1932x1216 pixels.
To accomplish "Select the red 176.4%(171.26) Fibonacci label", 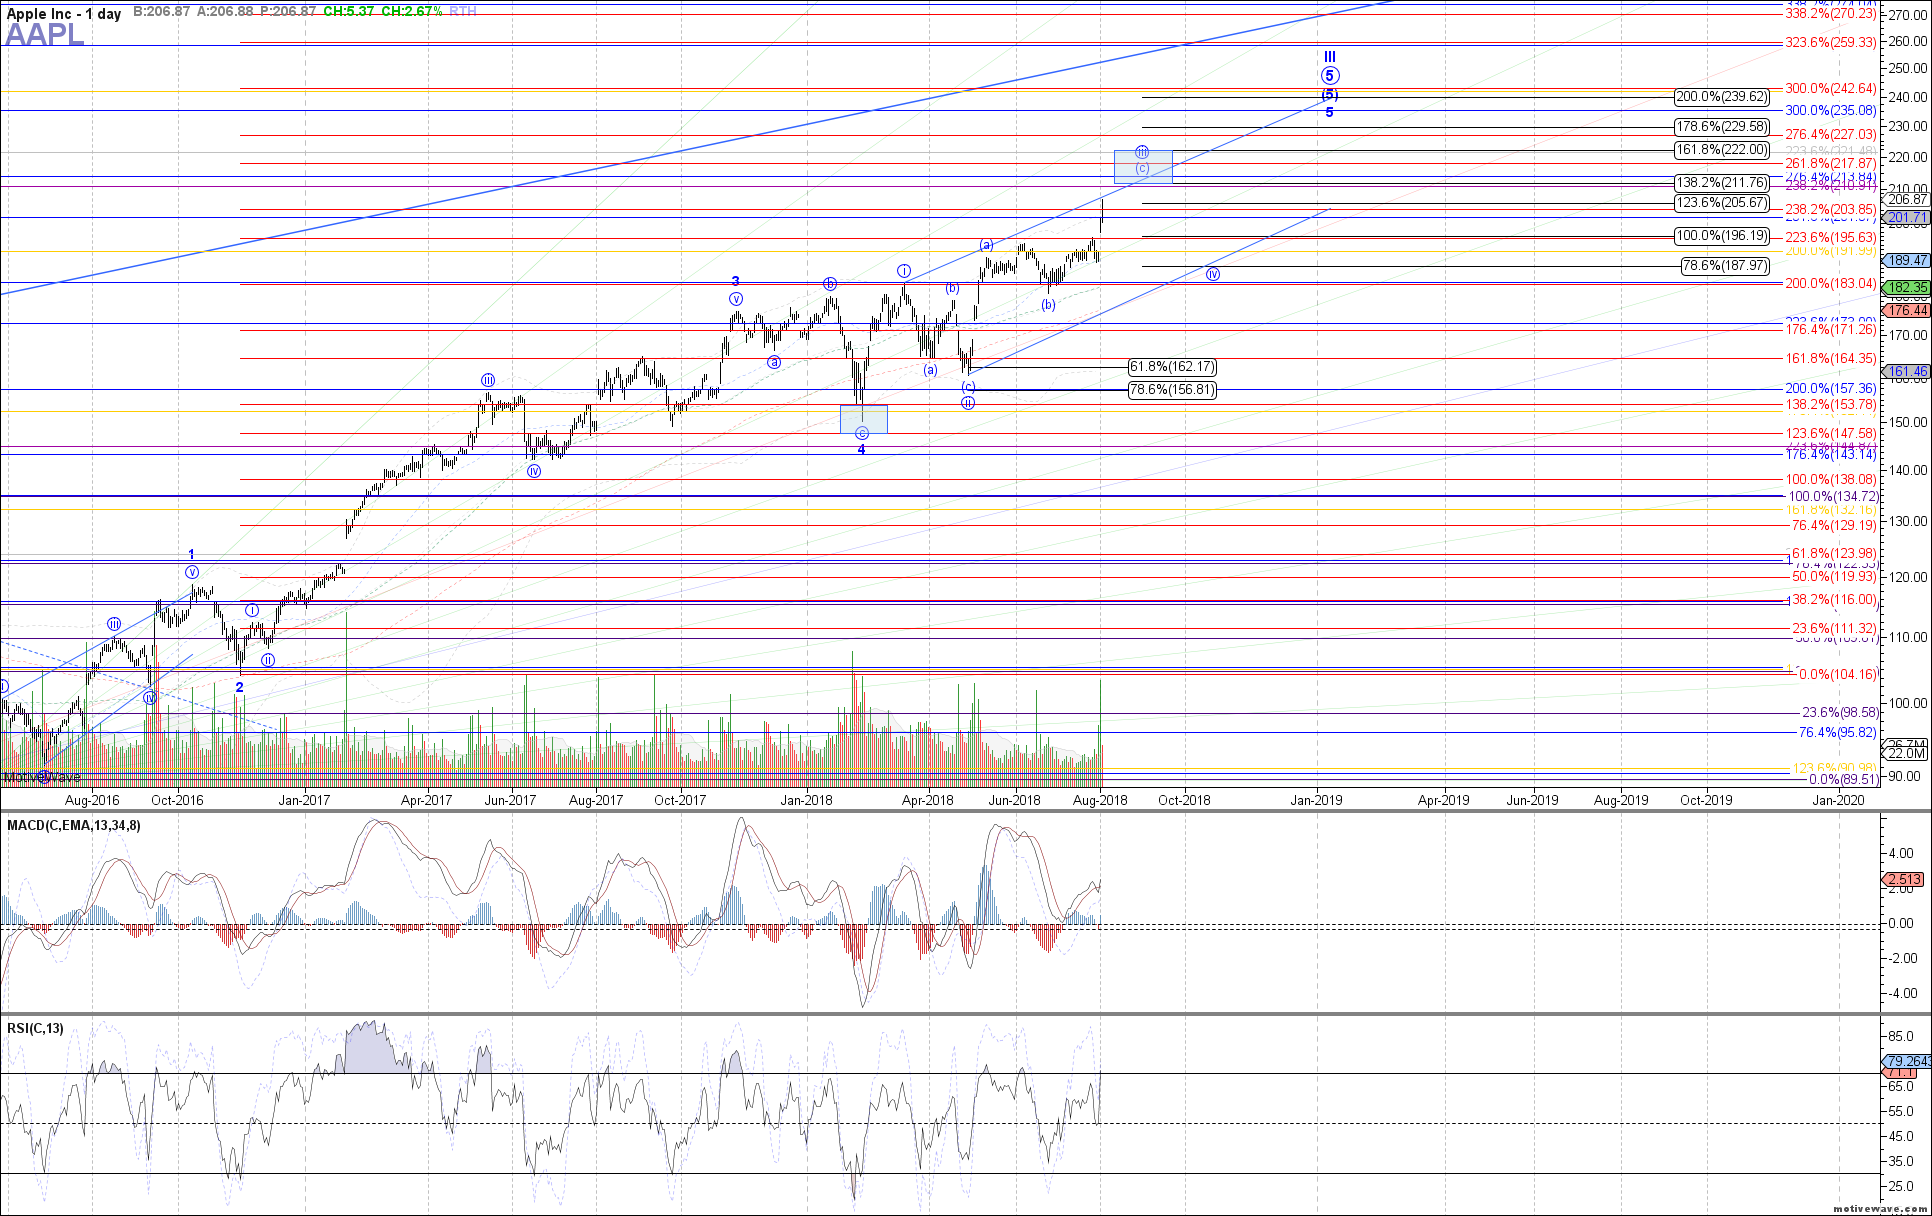I will (x=1830, y=329).
